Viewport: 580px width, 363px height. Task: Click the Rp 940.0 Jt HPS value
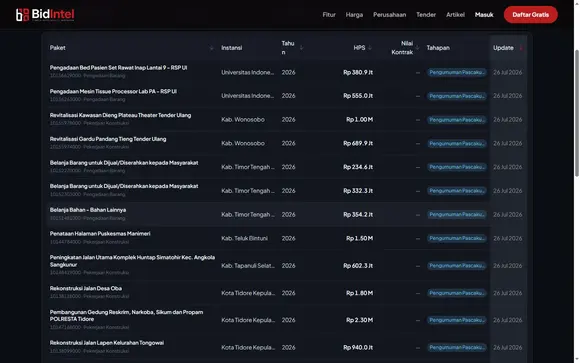tap(358, 347)
